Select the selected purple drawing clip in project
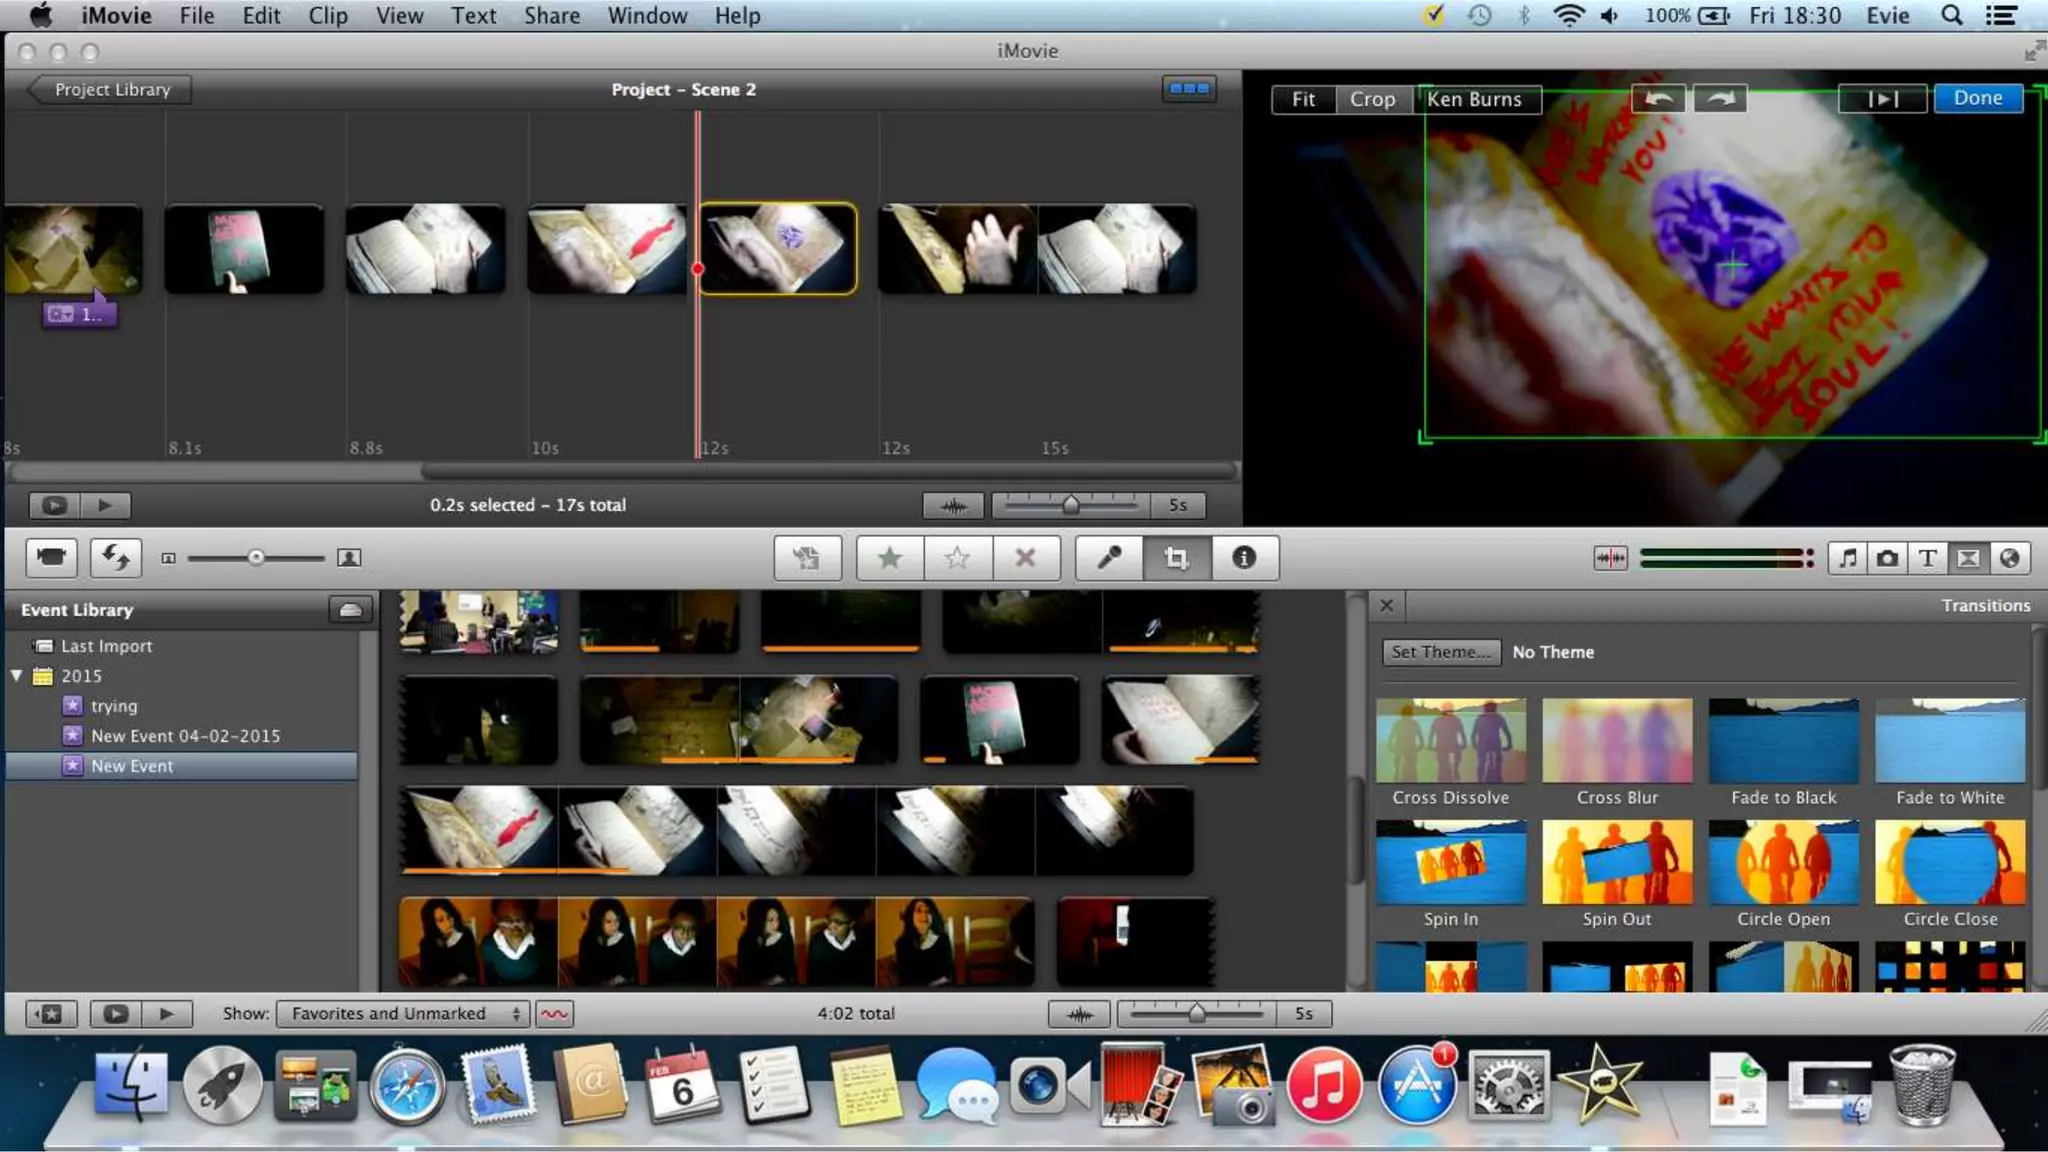 point(778,249)
